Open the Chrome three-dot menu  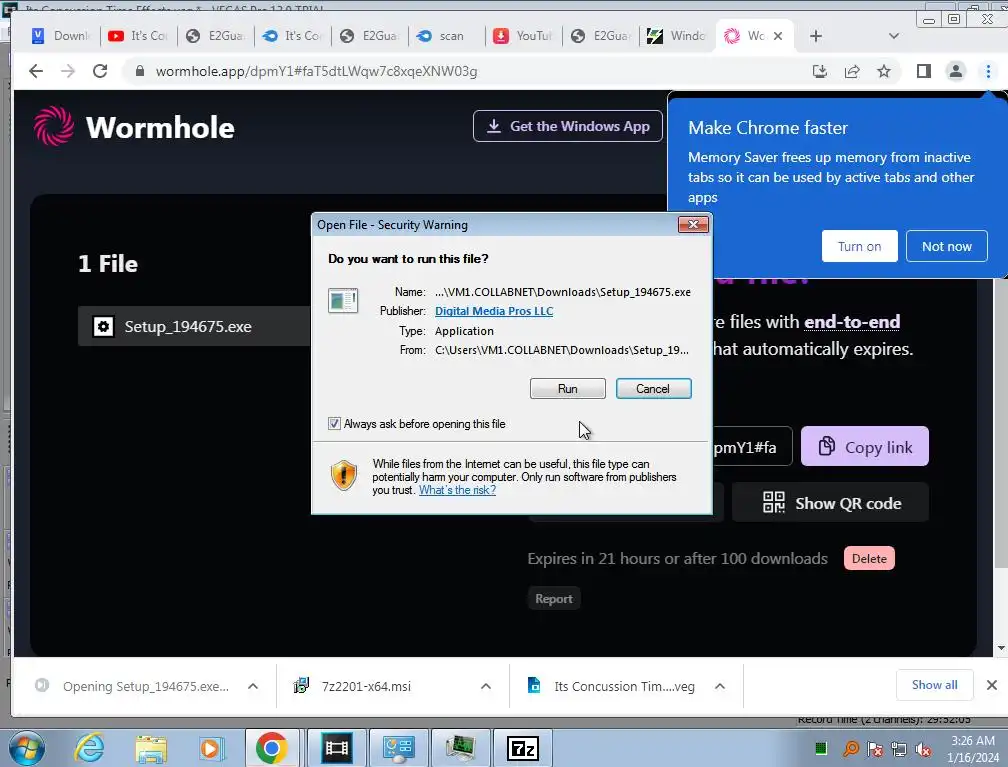988,71
